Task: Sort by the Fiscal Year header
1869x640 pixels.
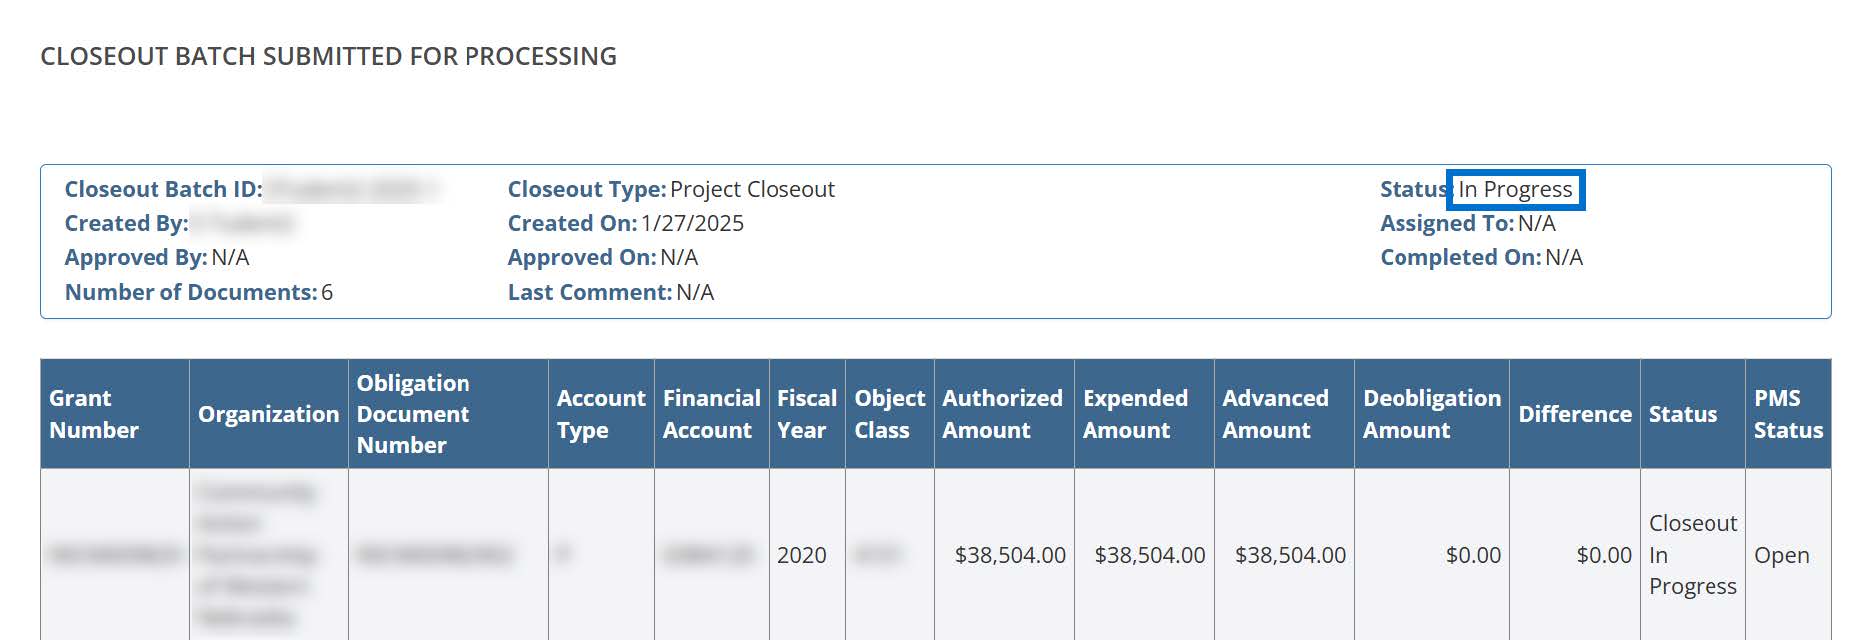Action: click(x=806, y=414)
